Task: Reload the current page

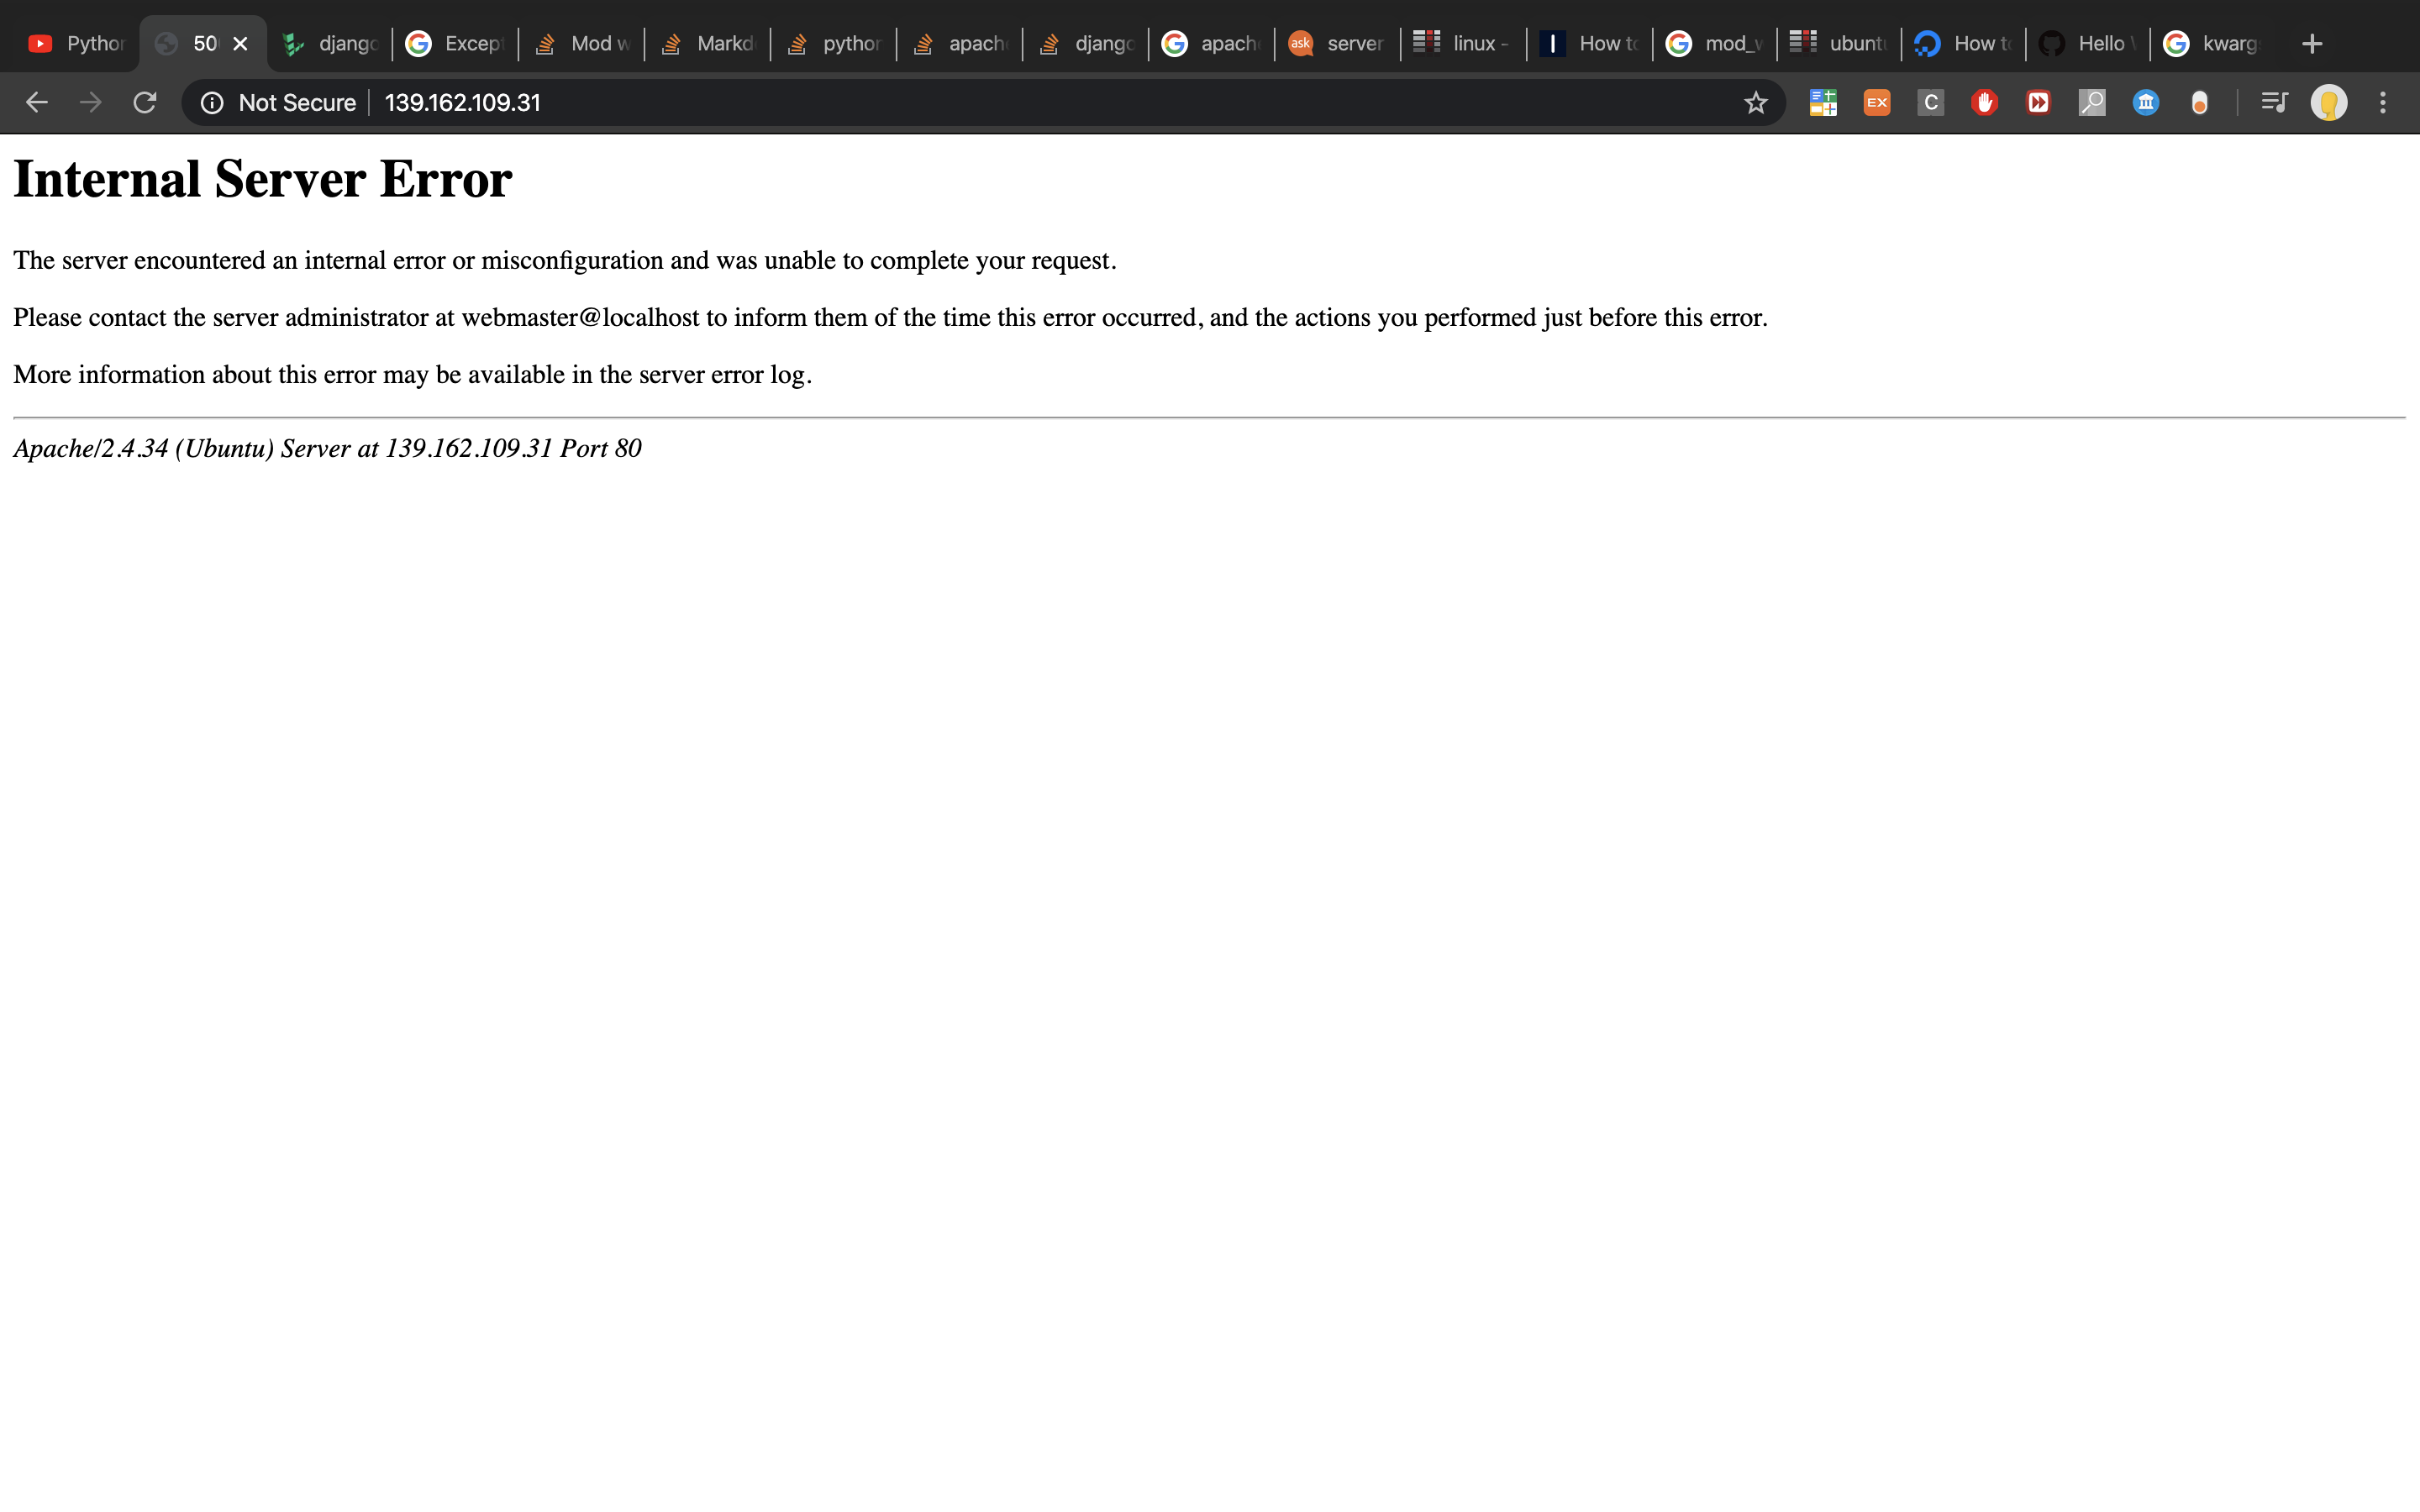Action: tap(145, 103)
